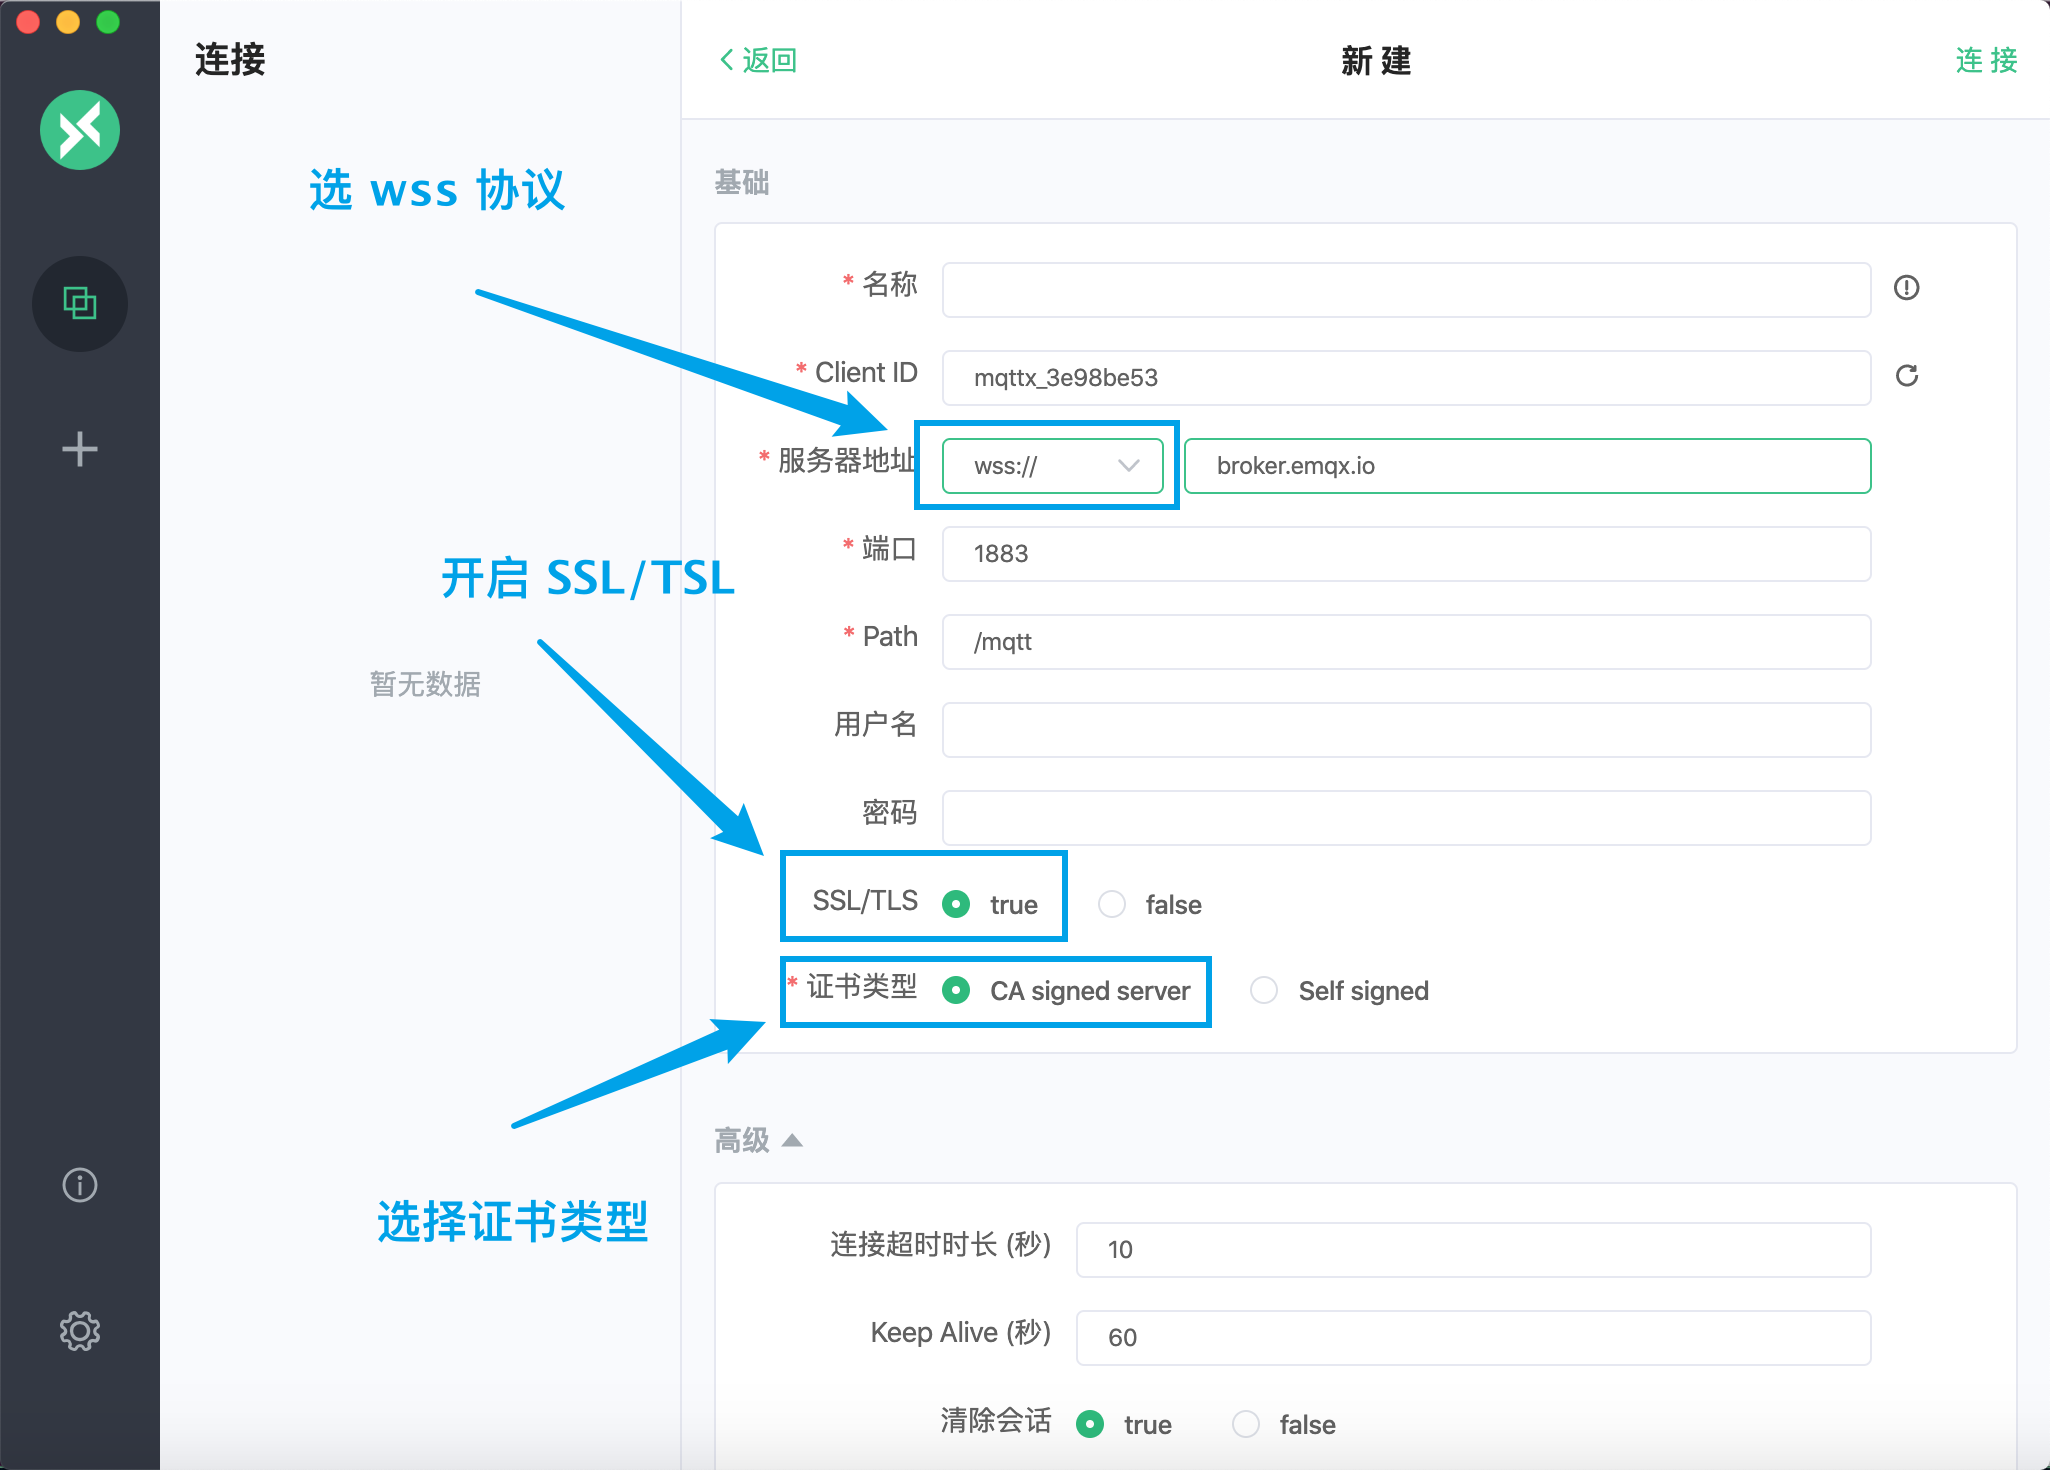This screenshot has height=1470, width=2050.
Task: Click the 返回 link to go back
Action: click(766, 60)
